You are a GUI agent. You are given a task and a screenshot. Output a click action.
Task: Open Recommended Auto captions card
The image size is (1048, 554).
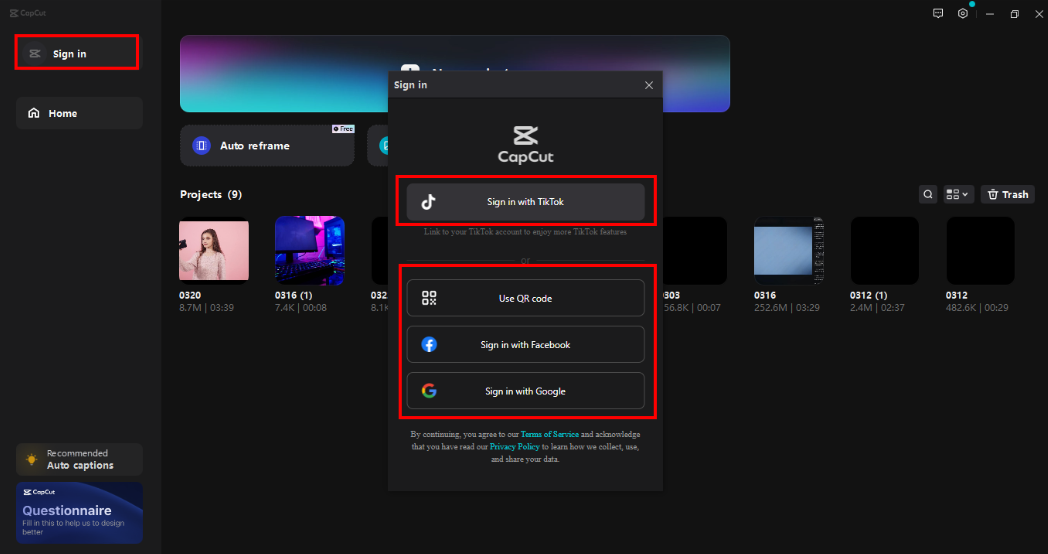click(80, 459)
